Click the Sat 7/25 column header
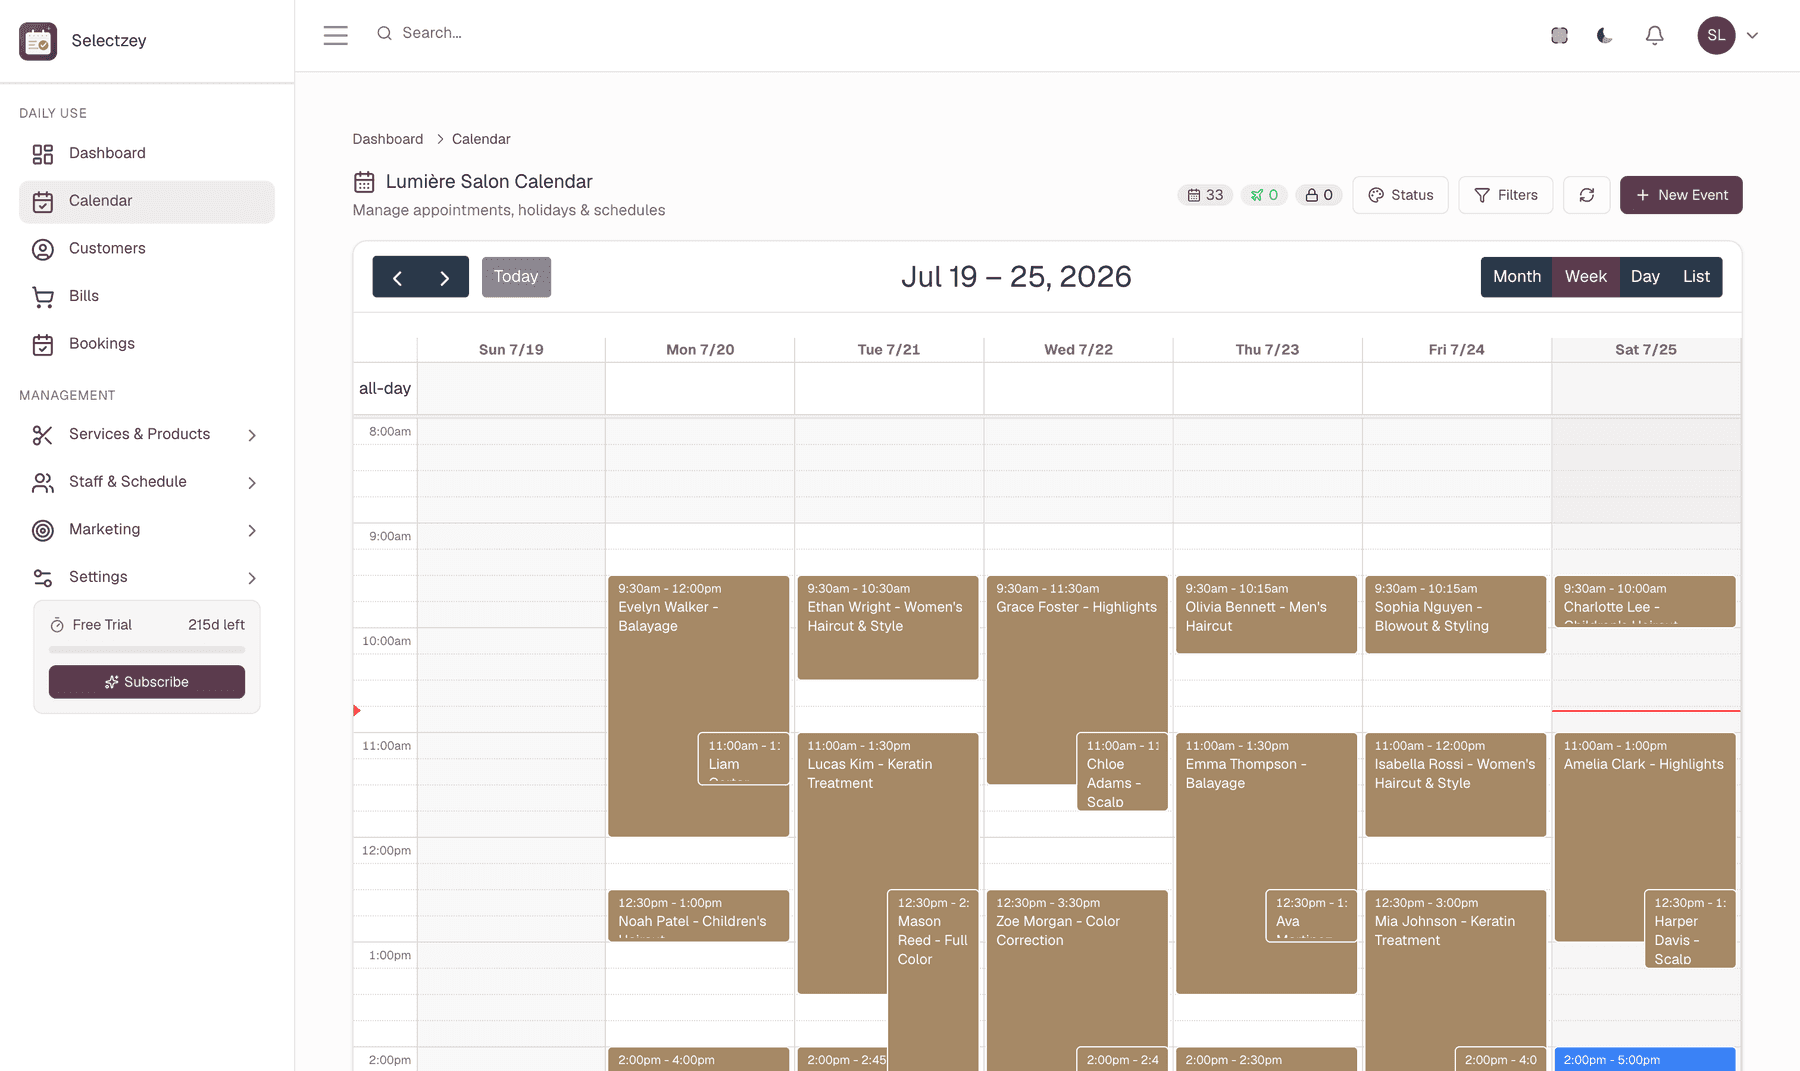1800x1071 pixels. click(1646, 350)
